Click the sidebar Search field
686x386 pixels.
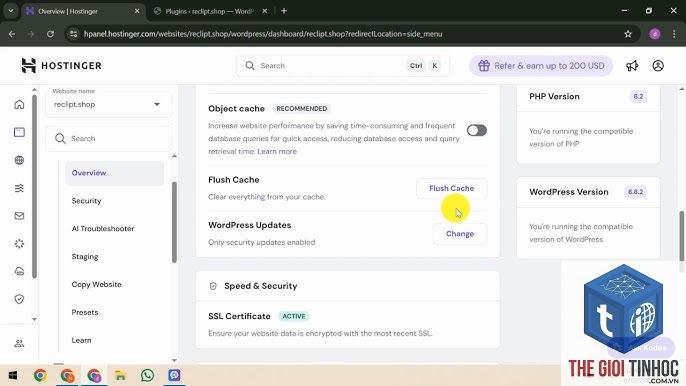click(108, 138)
